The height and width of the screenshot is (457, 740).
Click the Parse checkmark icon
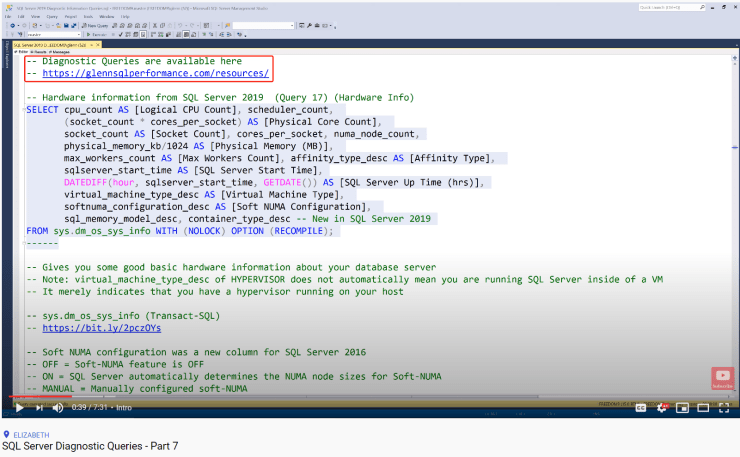(x=121, y=34)
